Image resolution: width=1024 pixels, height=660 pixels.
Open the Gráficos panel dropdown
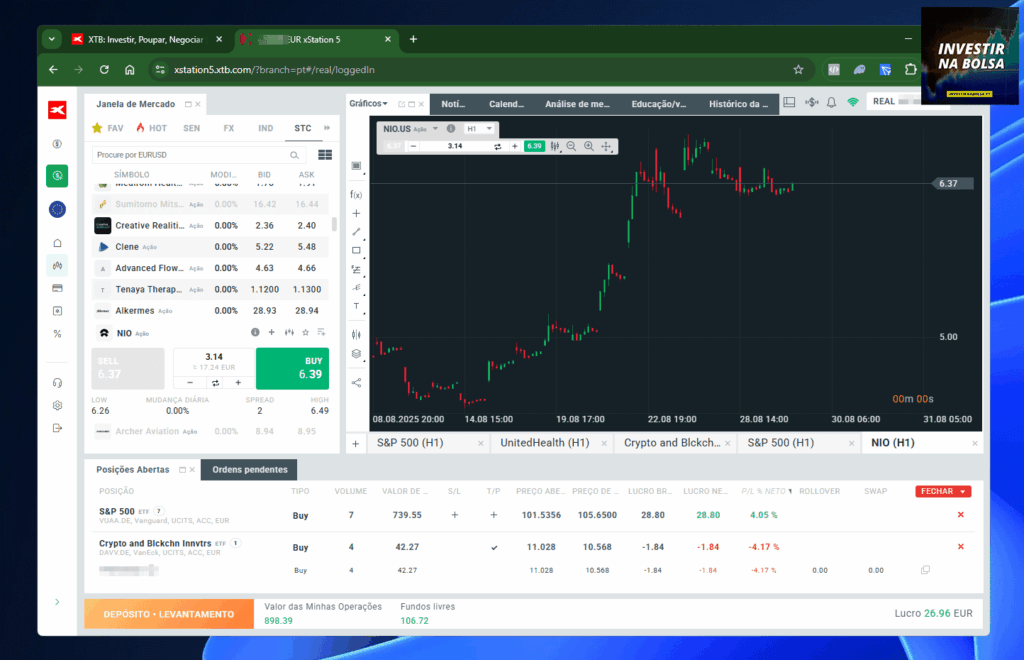pyautogui.click(x=368, y=104)
